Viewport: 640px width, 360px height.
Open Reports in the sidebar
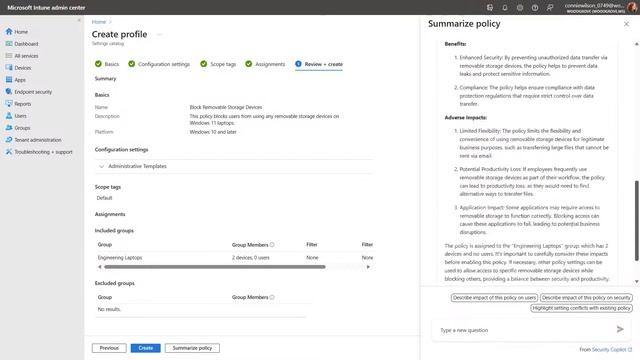click(18, 104)
